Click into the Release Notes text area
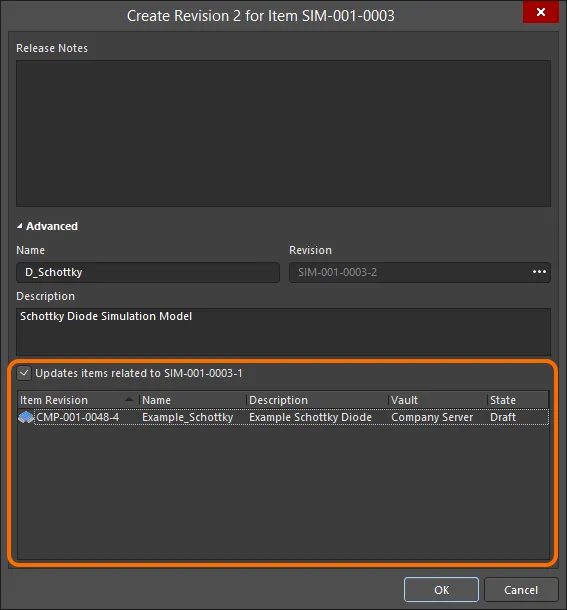The image size is (567, 610). (283, 133)
